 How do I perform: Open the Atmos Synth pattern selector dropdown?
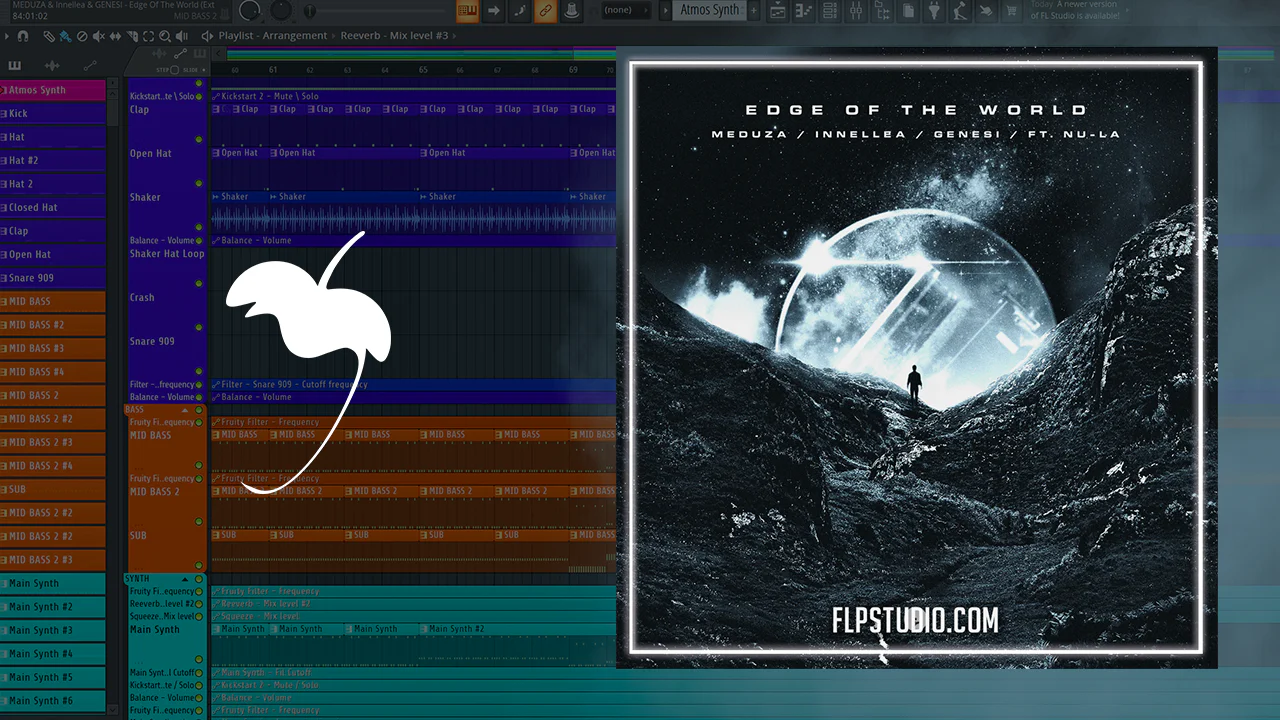(709, 10)
